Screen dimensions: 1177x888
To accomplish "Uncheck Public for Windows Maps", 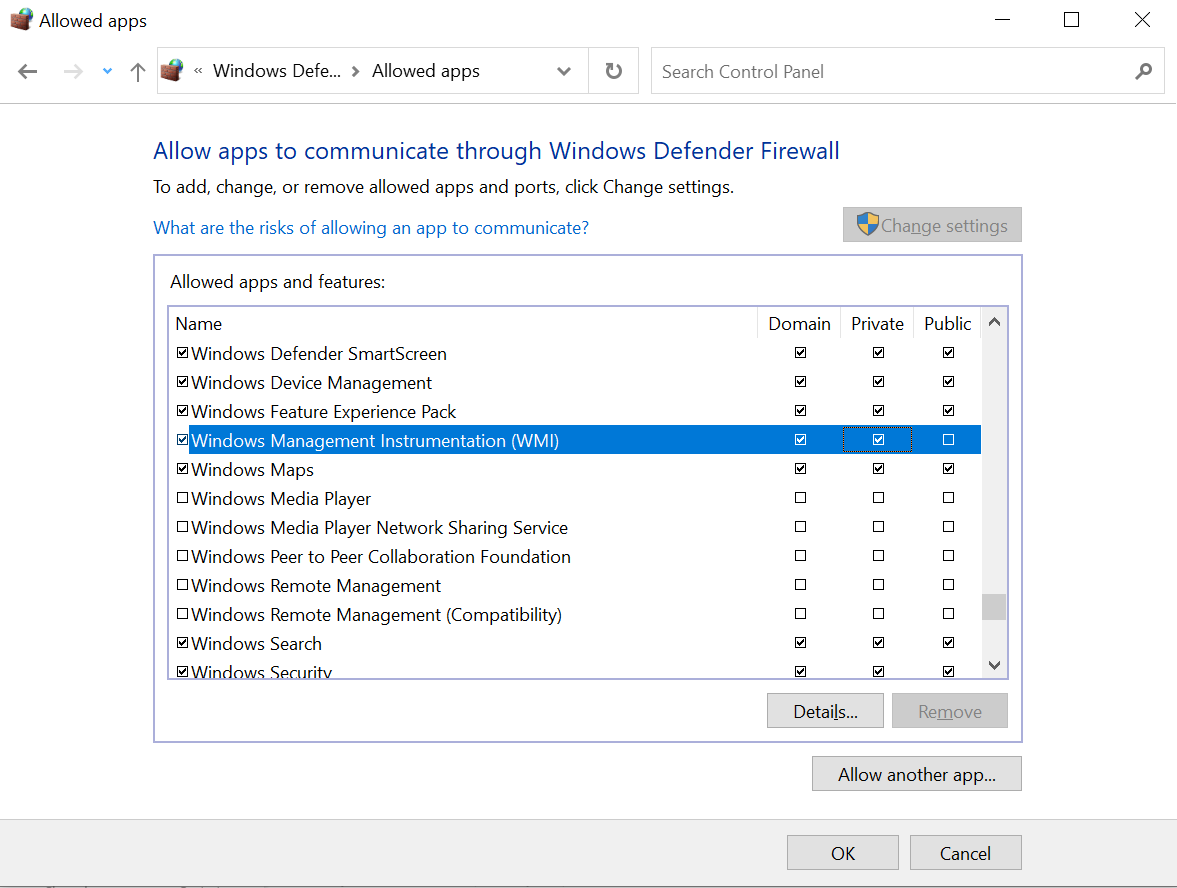I will tap(949, 468).
